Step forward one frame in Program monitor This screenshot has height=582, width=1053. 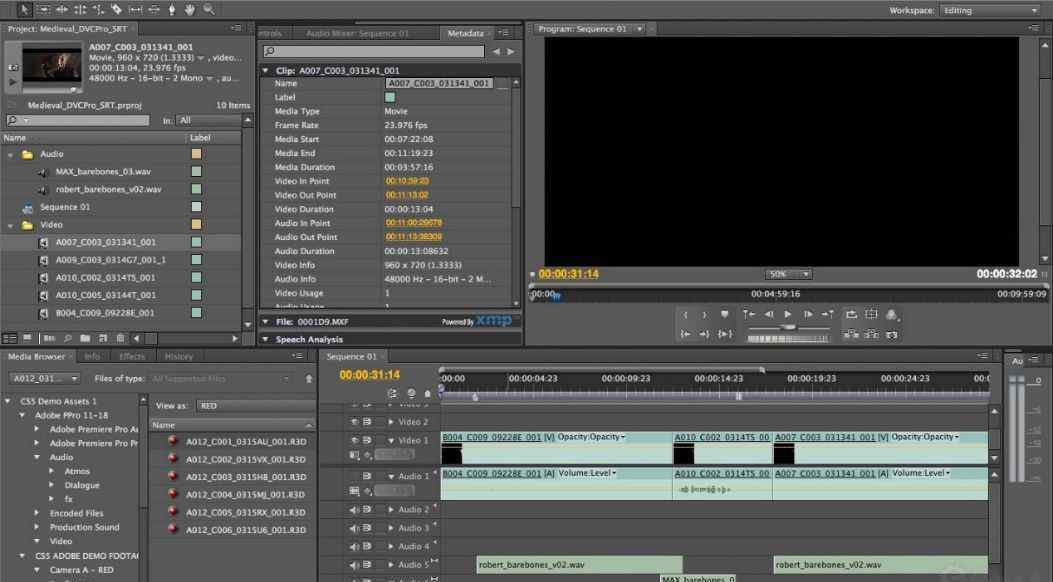pyautogui.click(x=808, y=314)
